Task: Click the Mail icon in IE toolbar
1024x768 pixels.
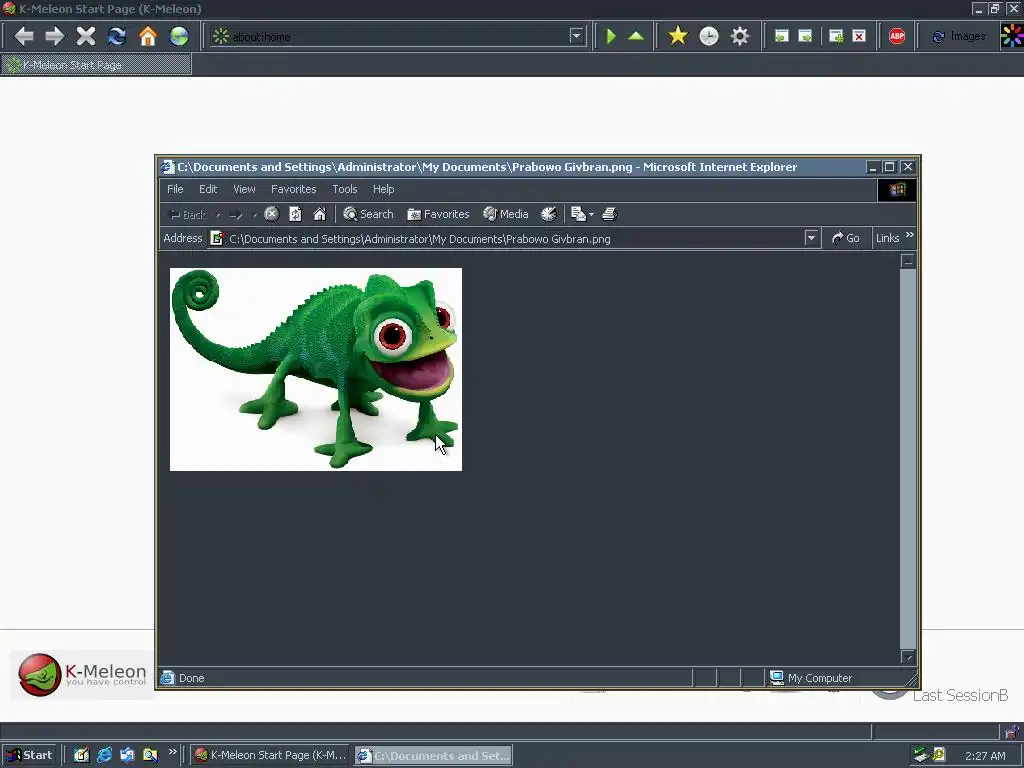Action: click(578, 214)
